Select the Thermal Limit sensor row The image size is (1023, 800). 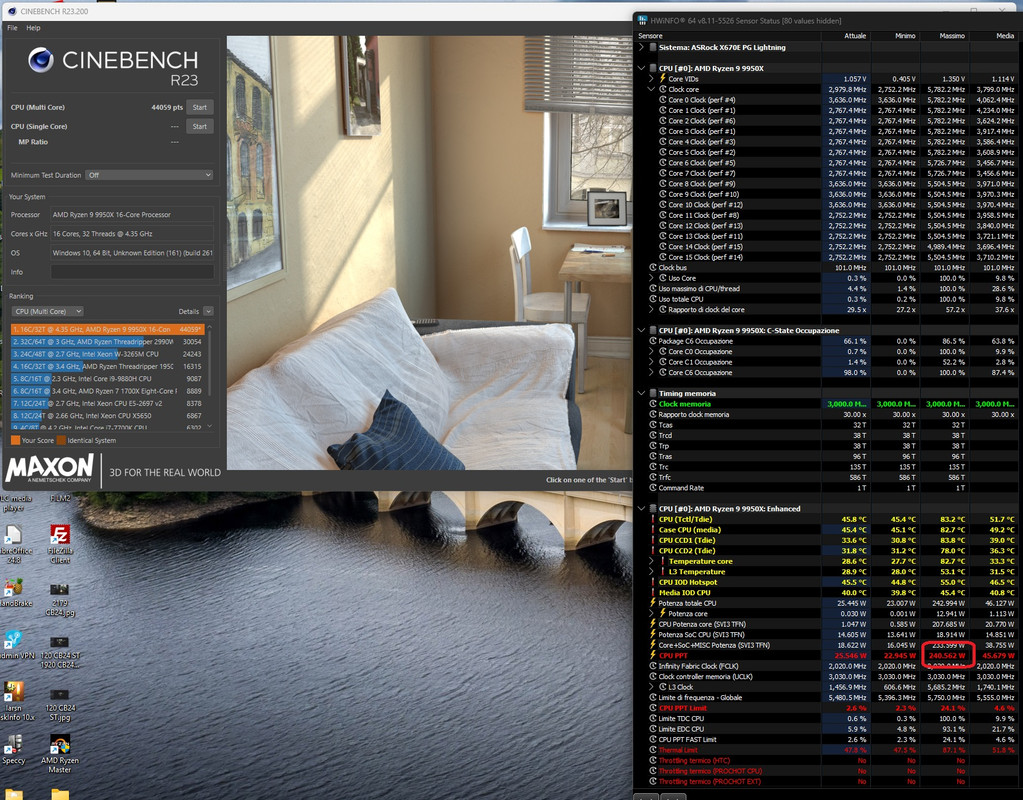pyautogui.click(x=827, y=750)
